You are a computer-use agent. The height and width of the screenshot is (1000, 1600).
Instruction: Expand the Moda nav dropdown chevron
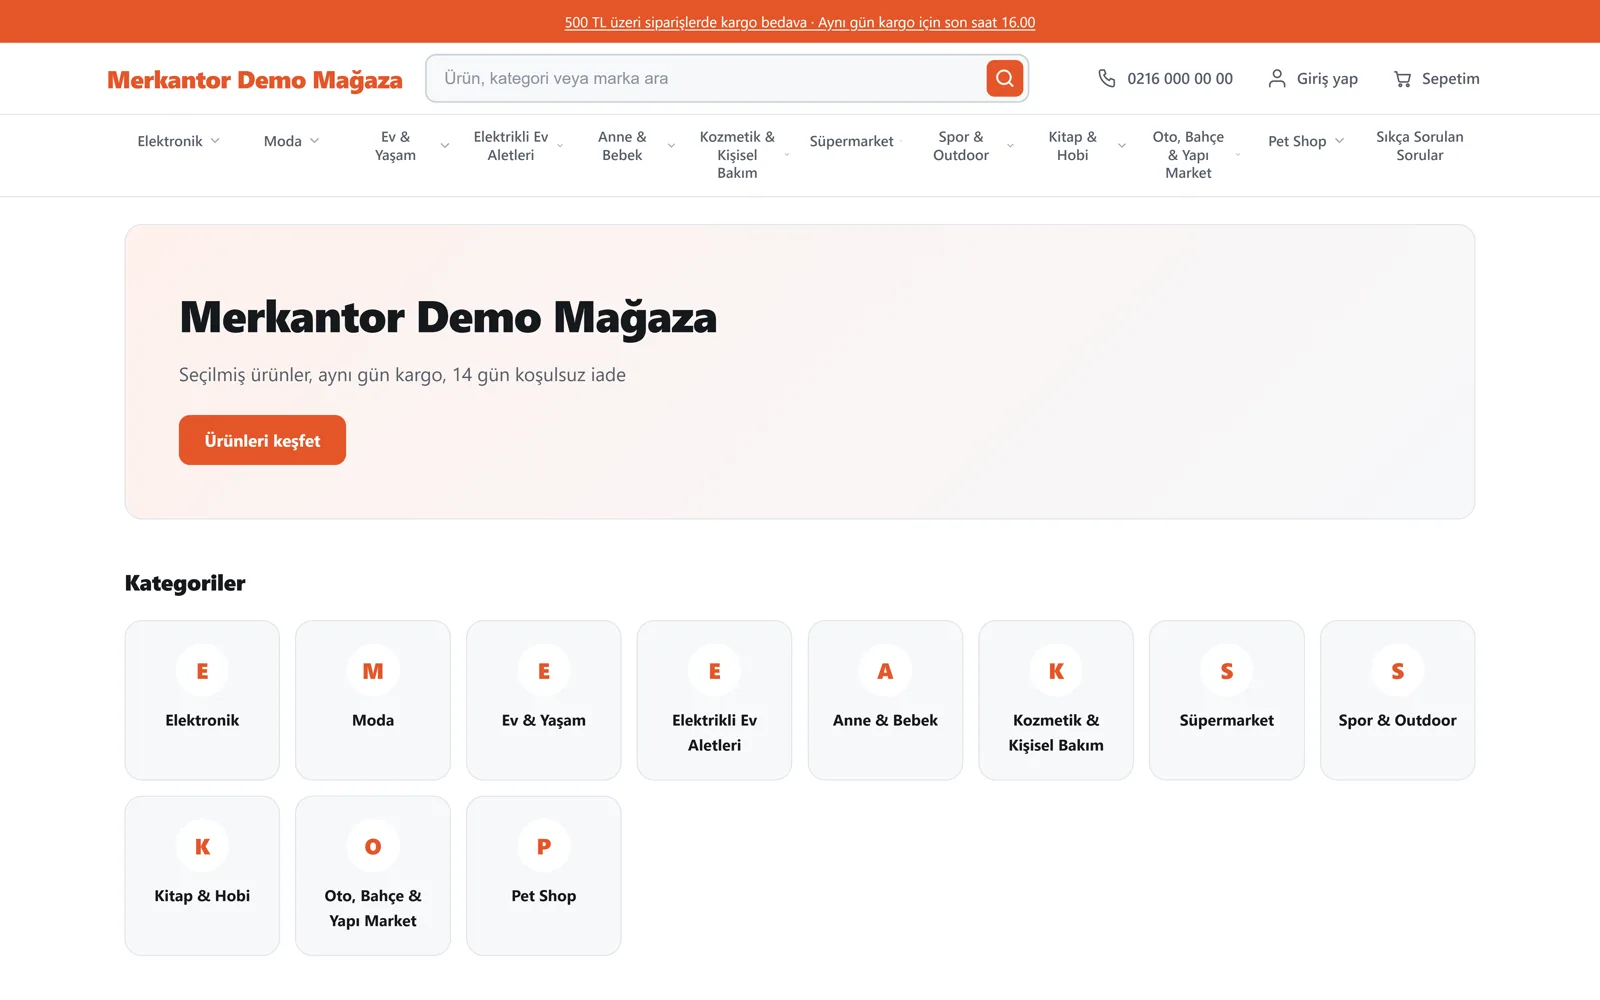[x=314, y=141]
